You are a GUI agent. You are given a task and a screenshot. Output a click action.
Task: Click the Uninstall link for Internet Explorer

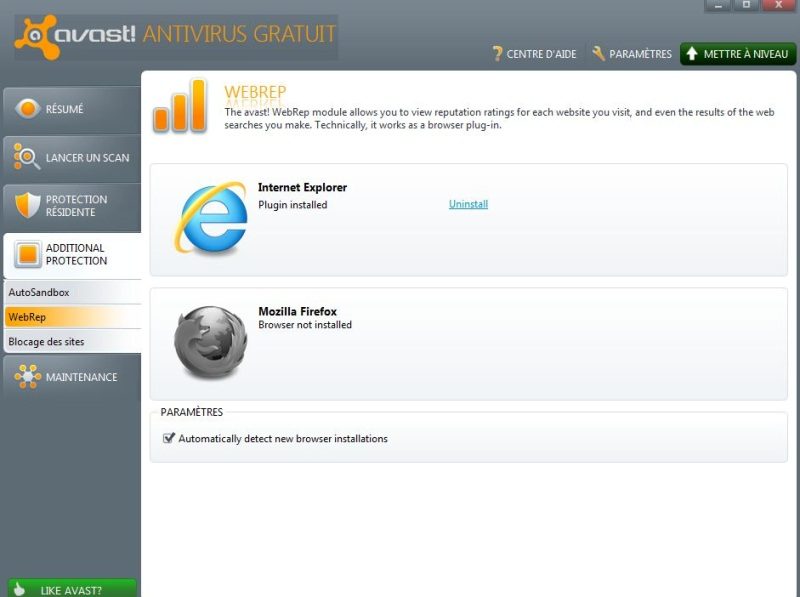(468, 204)
